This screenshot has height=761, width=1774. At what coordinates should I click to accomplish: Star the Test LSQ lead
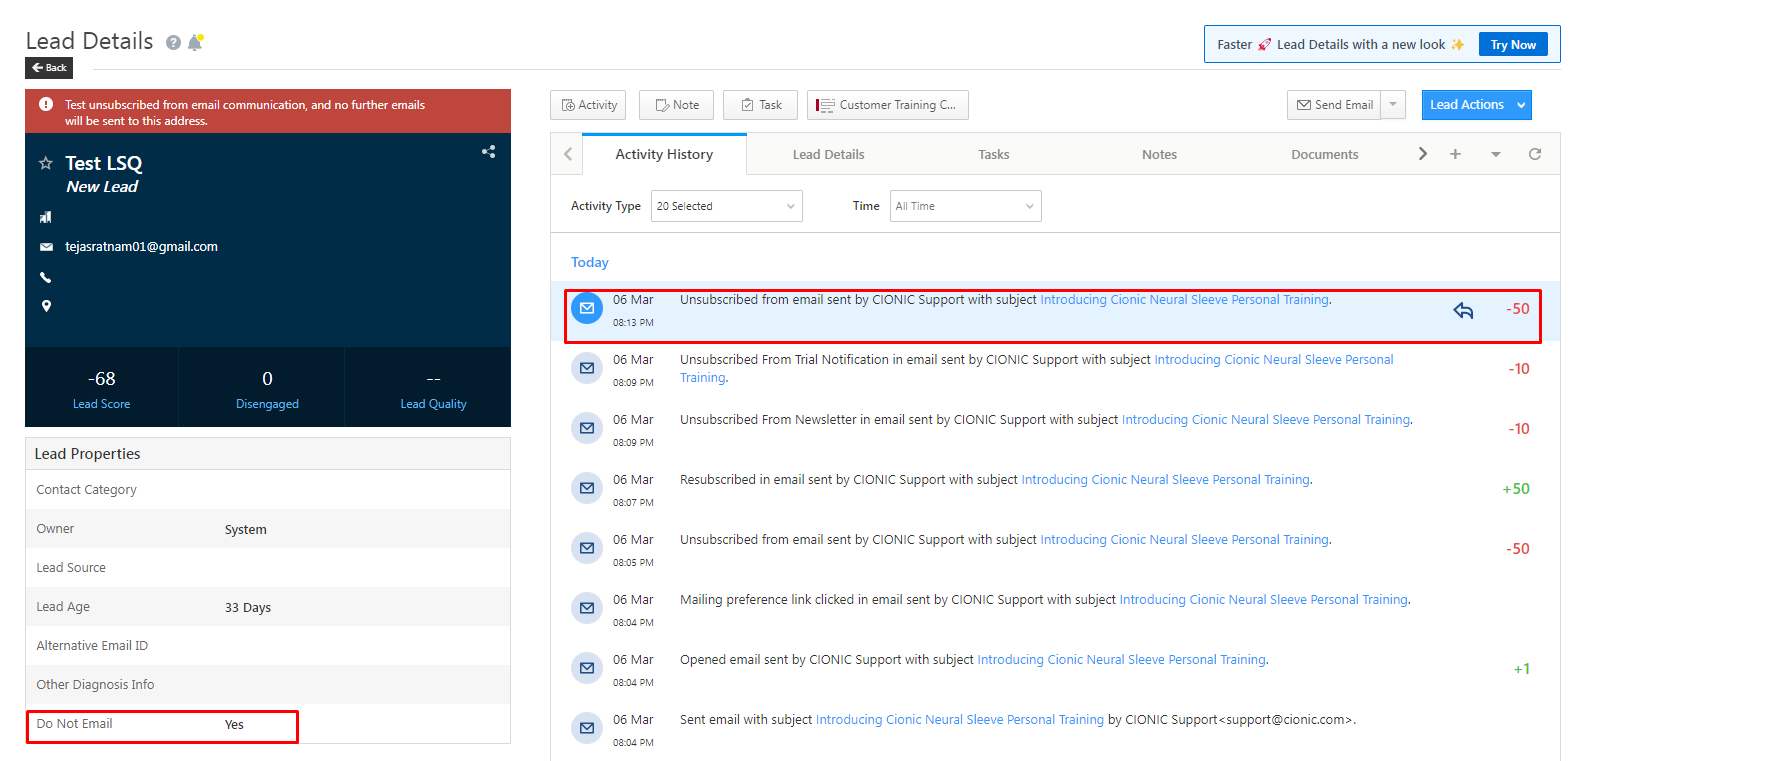tap(45, 163)
